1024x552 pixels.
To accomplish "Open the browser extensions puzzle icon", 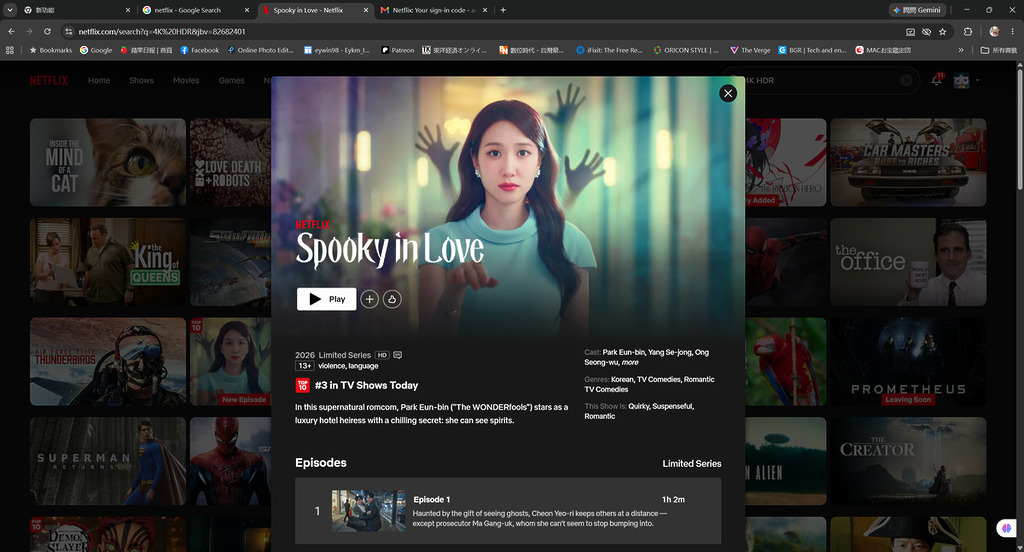I will pyautogui.click(x=968, y=31).
